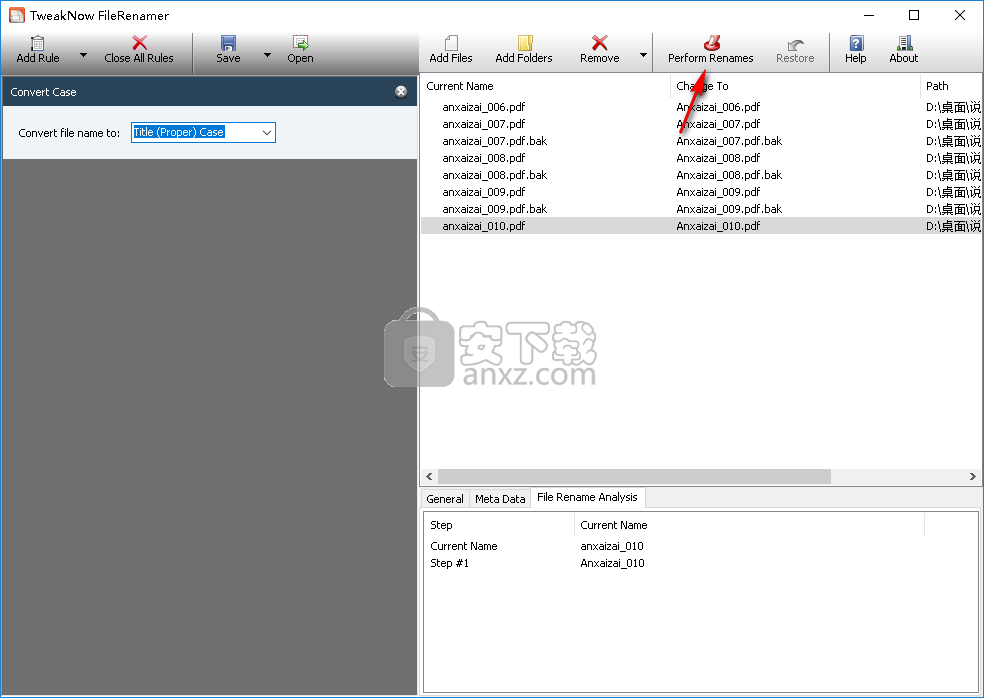Switch to the Meta Data tab
Screen dimensions: 984x698
coord(500,499)
